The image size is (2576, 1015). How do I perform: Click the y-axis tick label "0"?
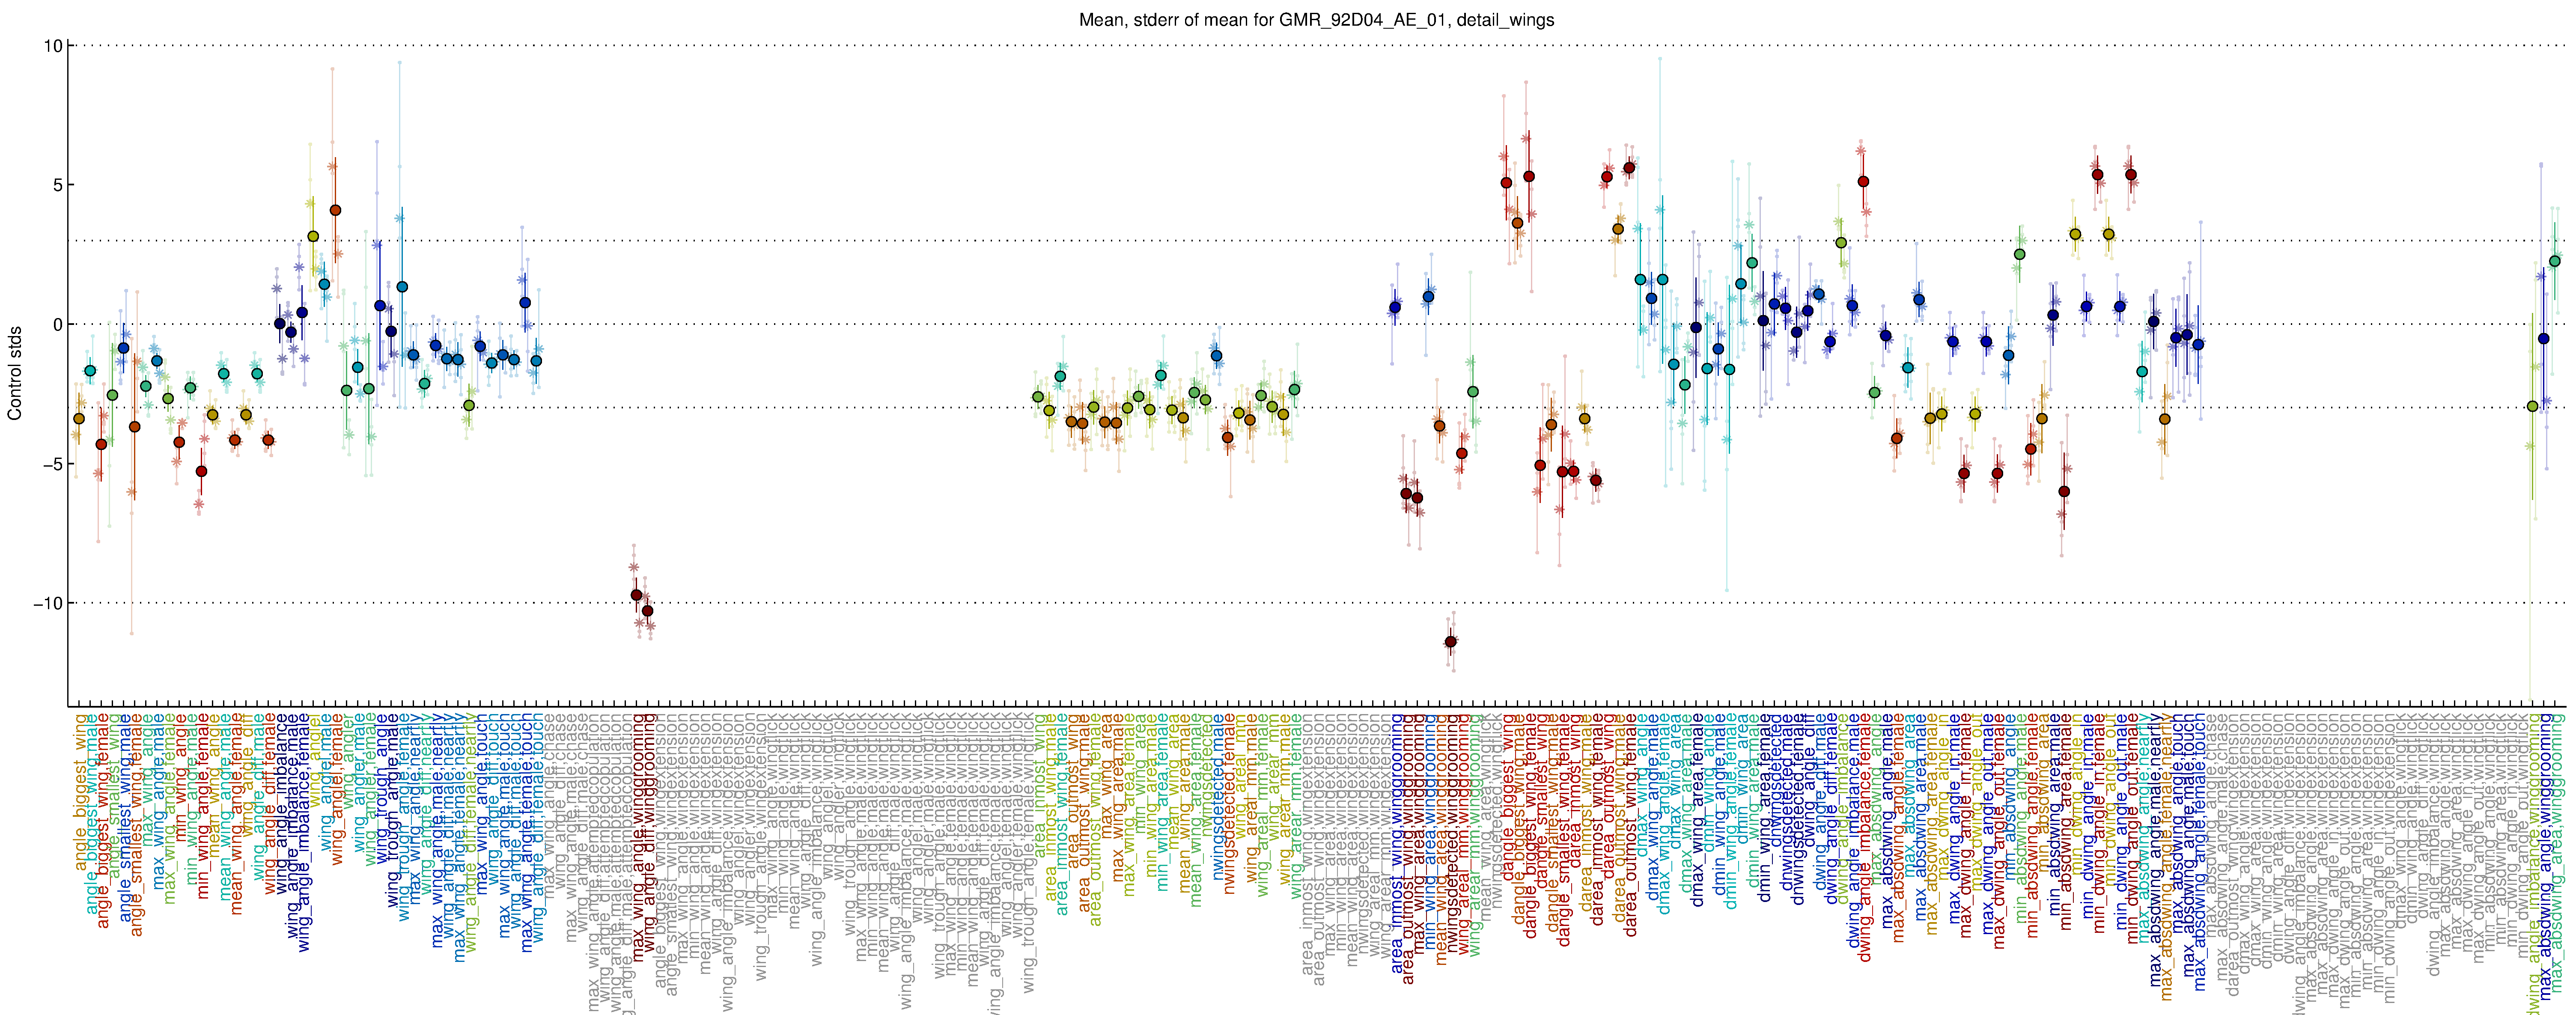[57, 325]
